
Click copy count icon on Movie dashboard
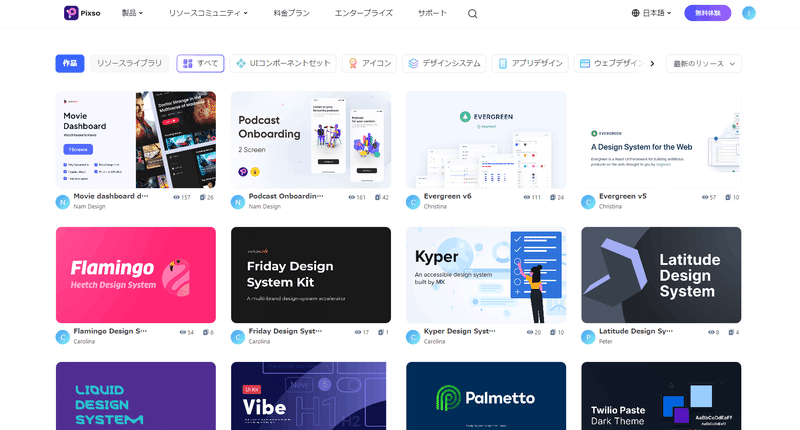pos(203,197)
